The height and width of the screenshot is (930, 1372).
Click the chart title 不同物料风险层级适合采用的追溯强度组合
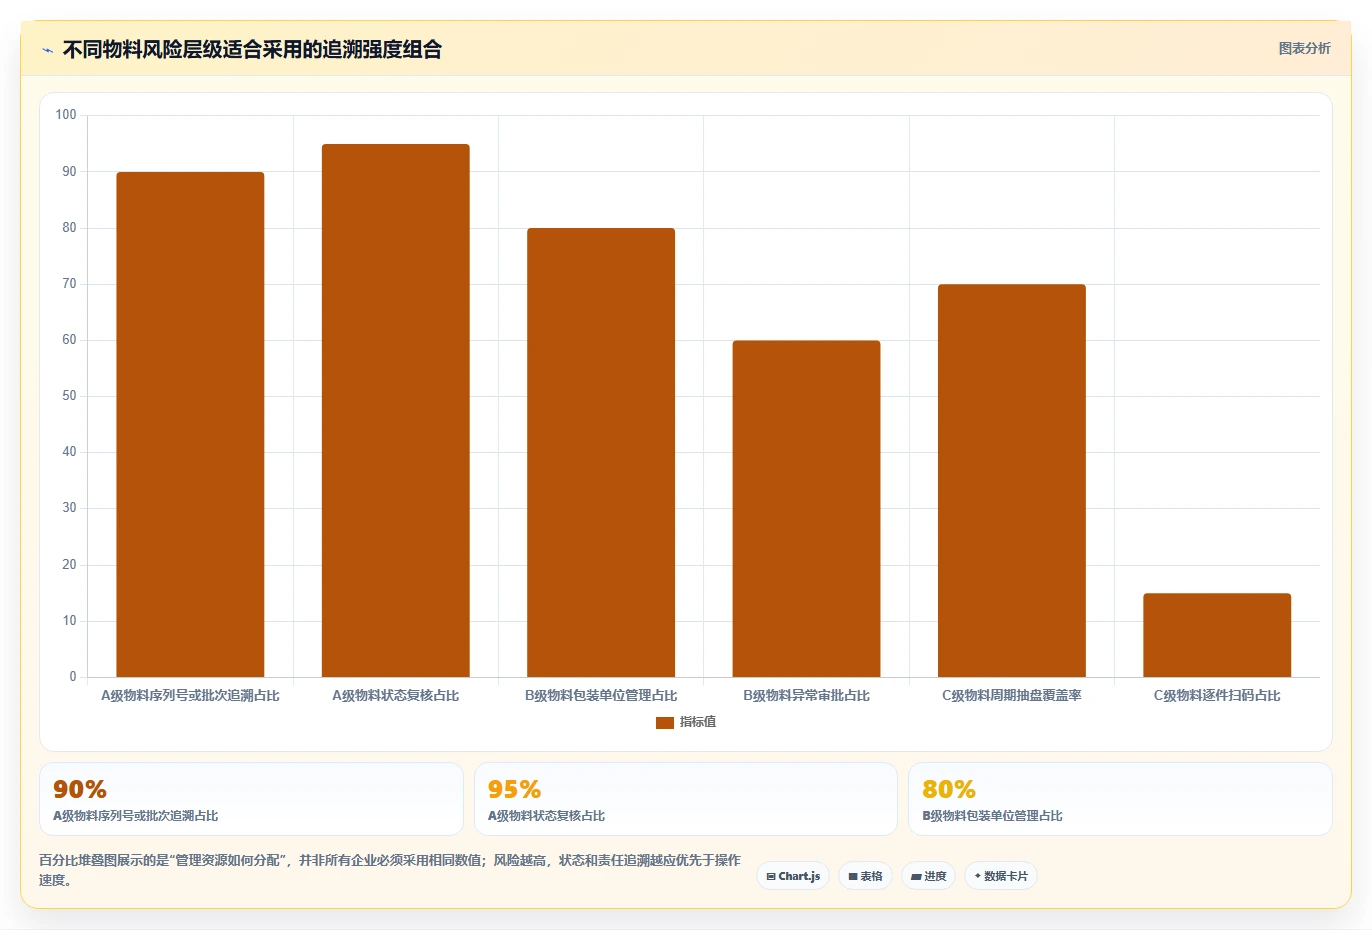point(252,49)
